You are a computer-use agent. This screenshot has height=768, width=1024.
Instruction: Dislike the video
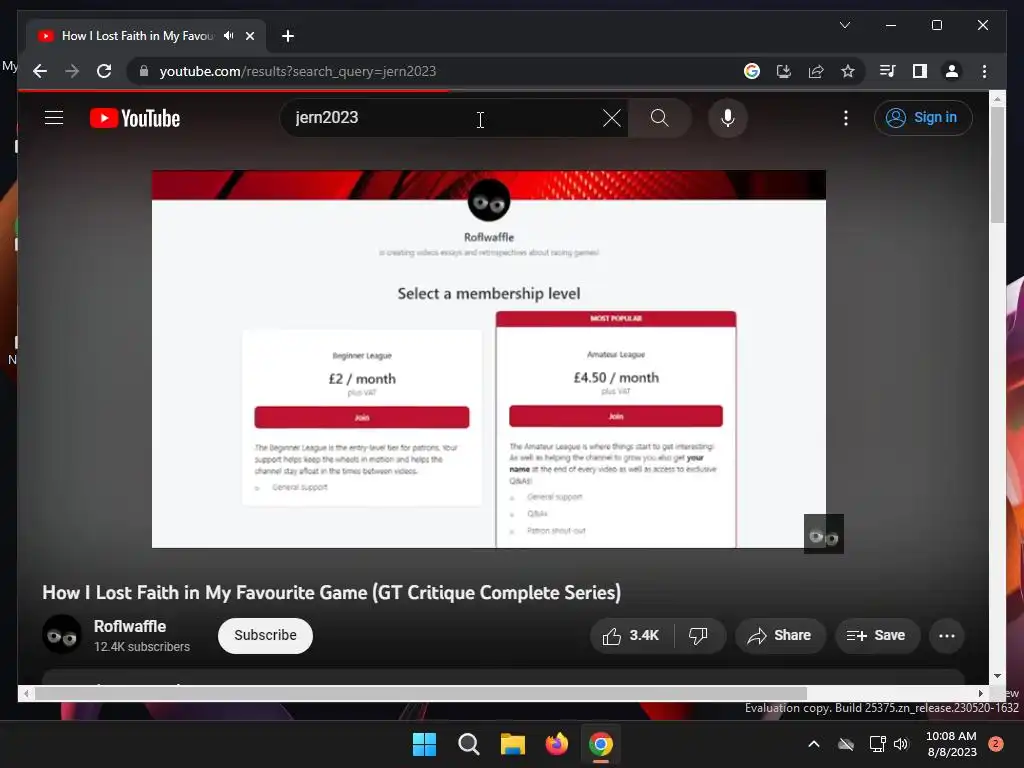coord(699,635)
